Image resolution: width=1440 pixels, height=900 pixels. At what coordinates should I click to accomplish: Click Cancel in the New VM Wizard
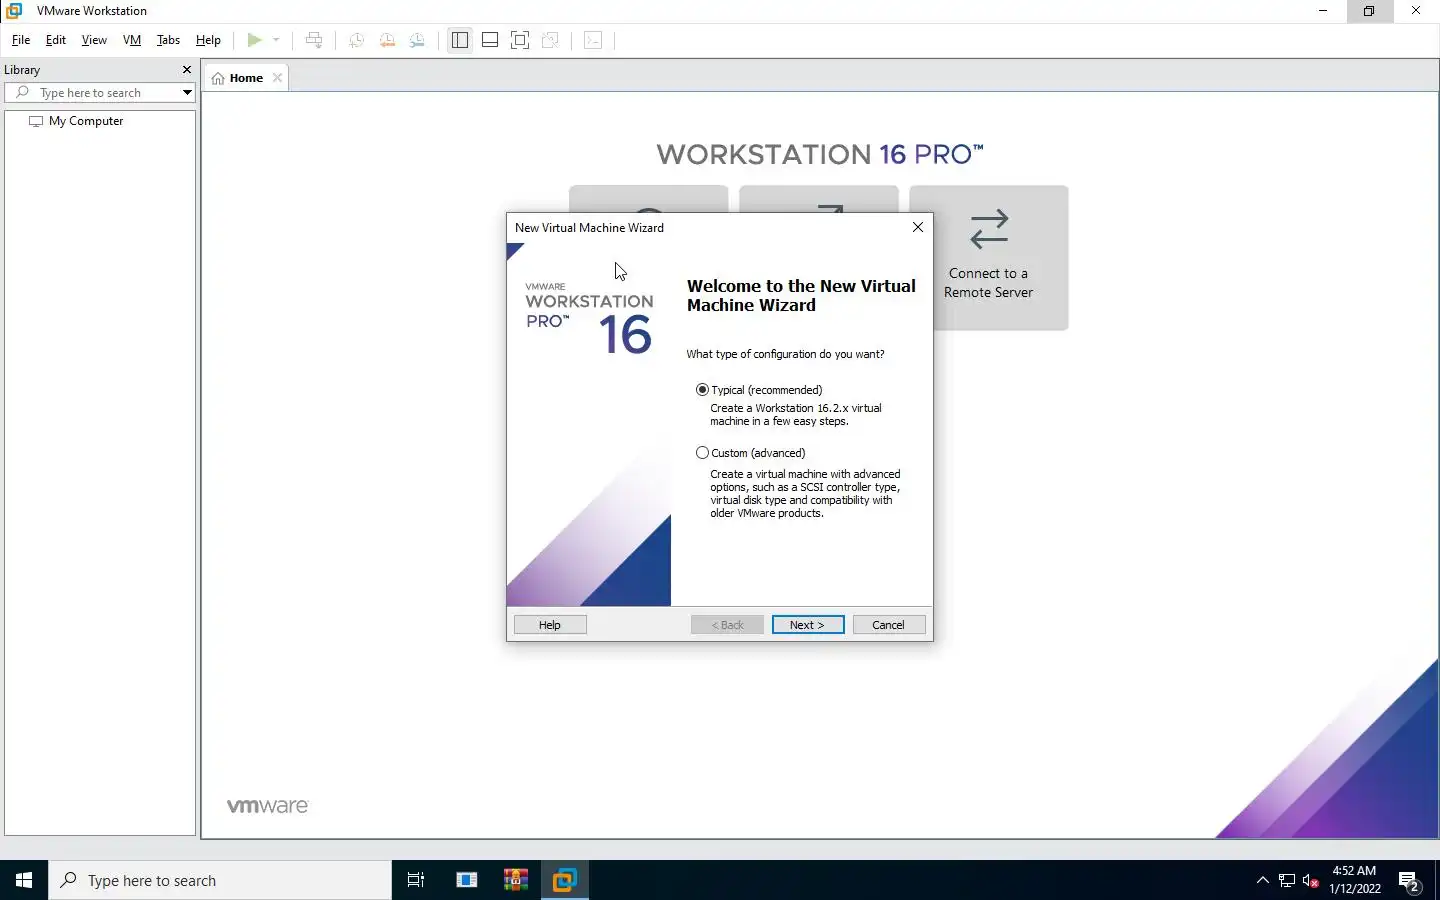point(889,625)
